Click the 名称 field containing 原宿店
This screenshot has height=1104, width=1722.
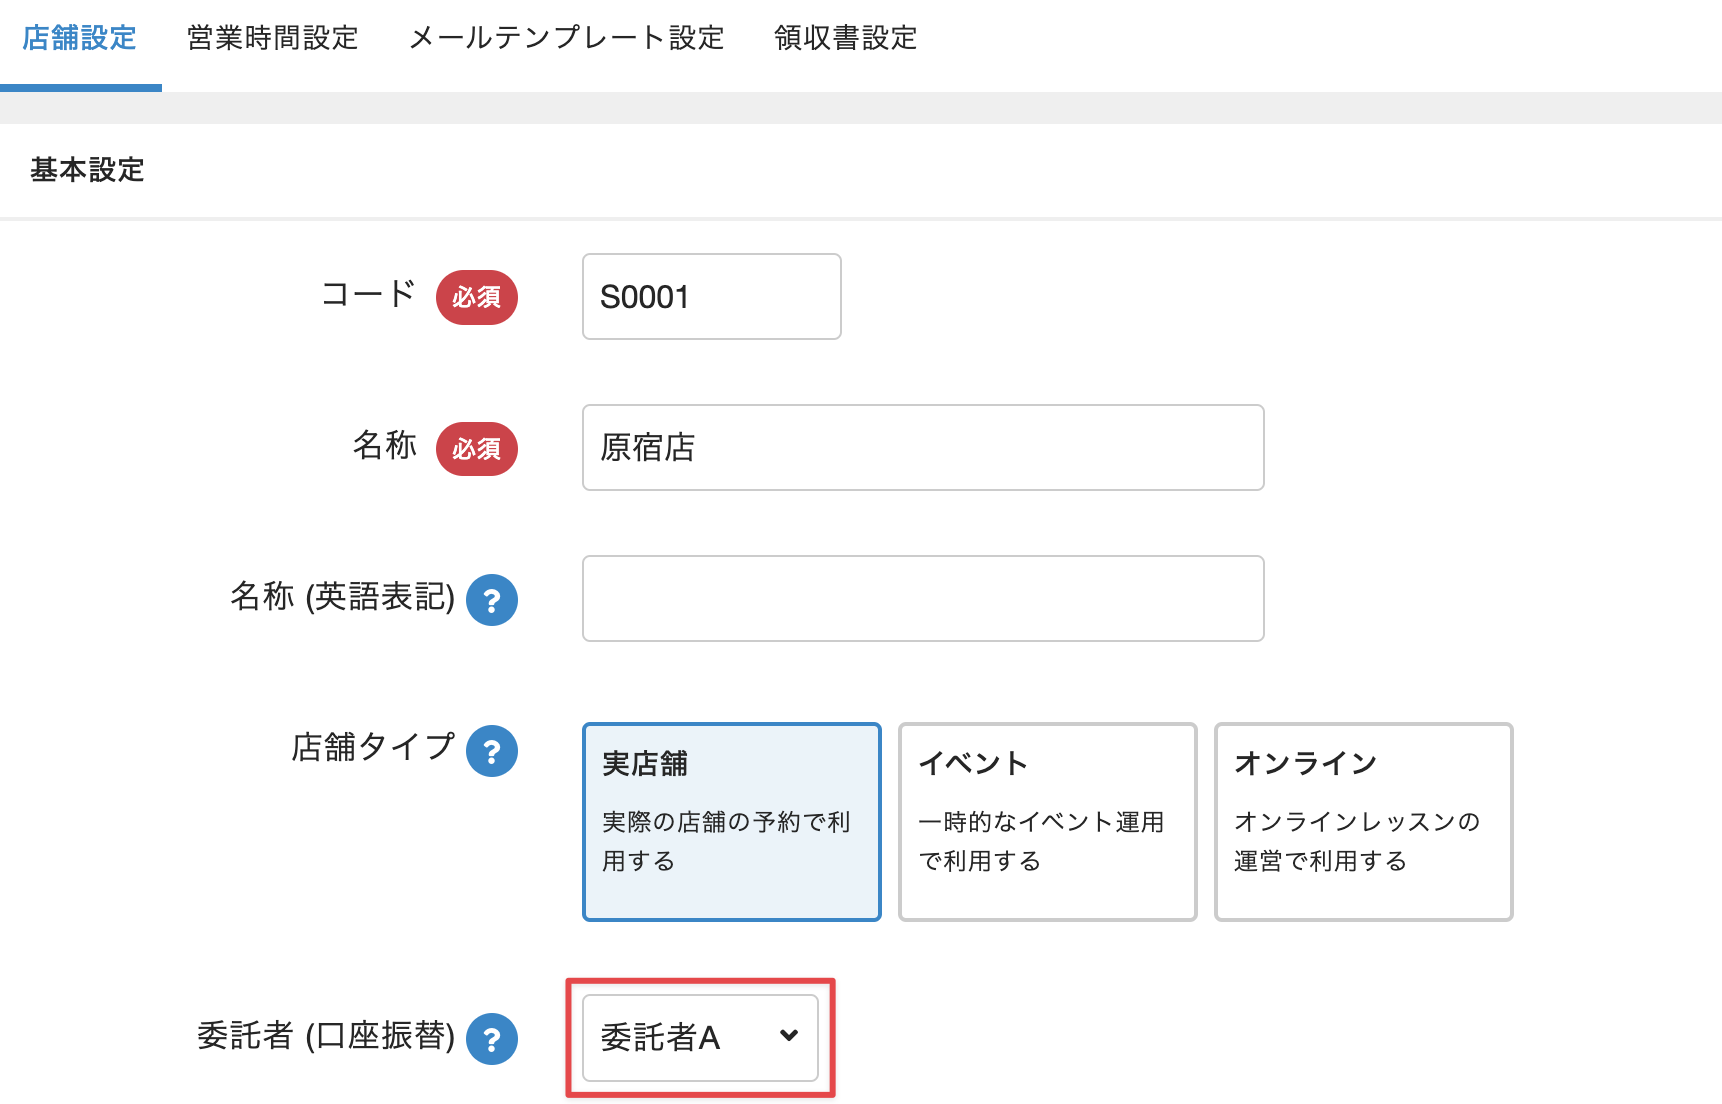pos(922,448)
